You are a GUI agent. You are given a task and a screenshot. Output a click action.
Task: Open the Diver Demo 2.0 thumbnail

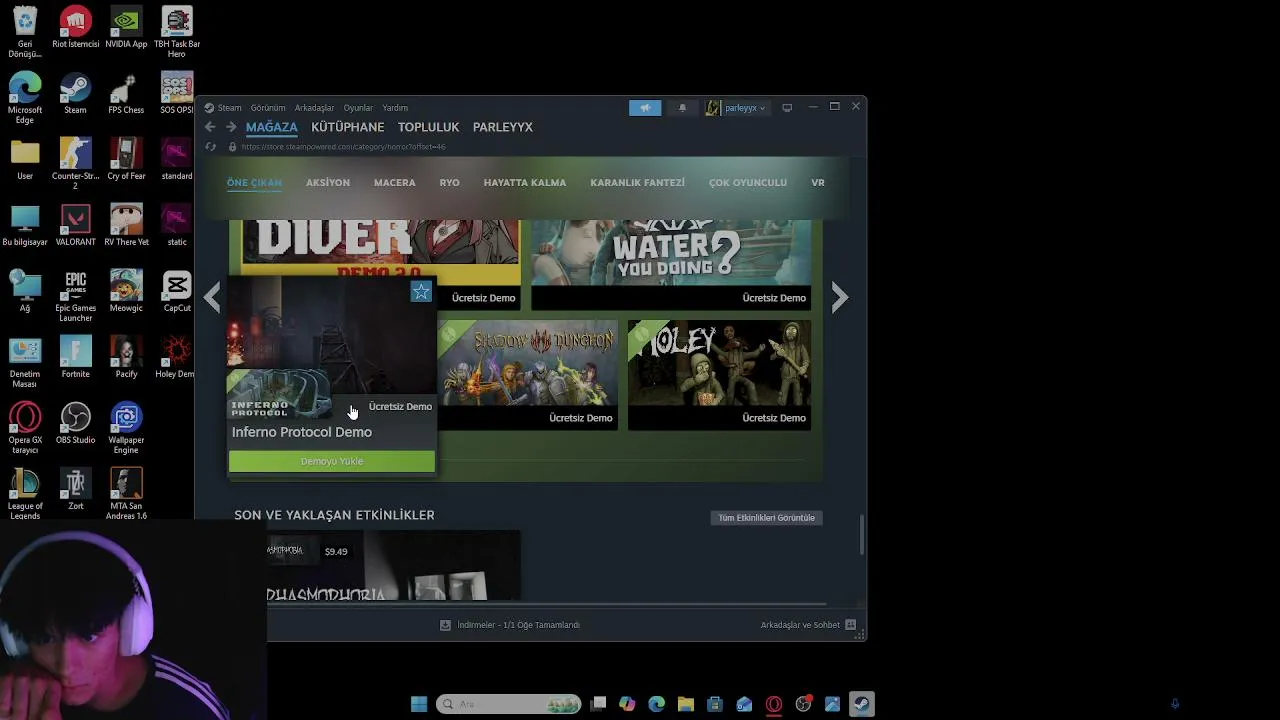pos(379,248)
